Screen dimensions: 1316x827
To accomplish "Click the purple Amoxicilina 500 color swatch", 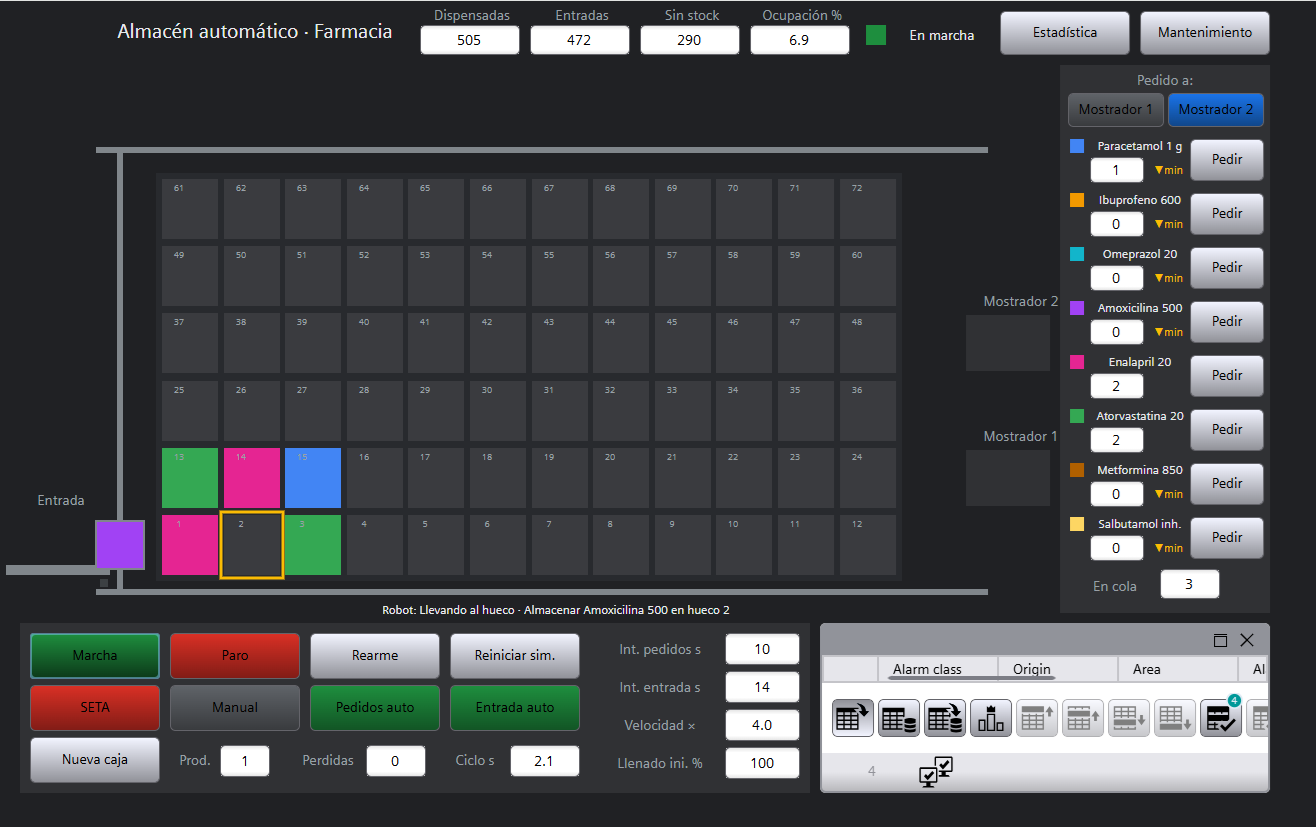I will click(1077, 308).
